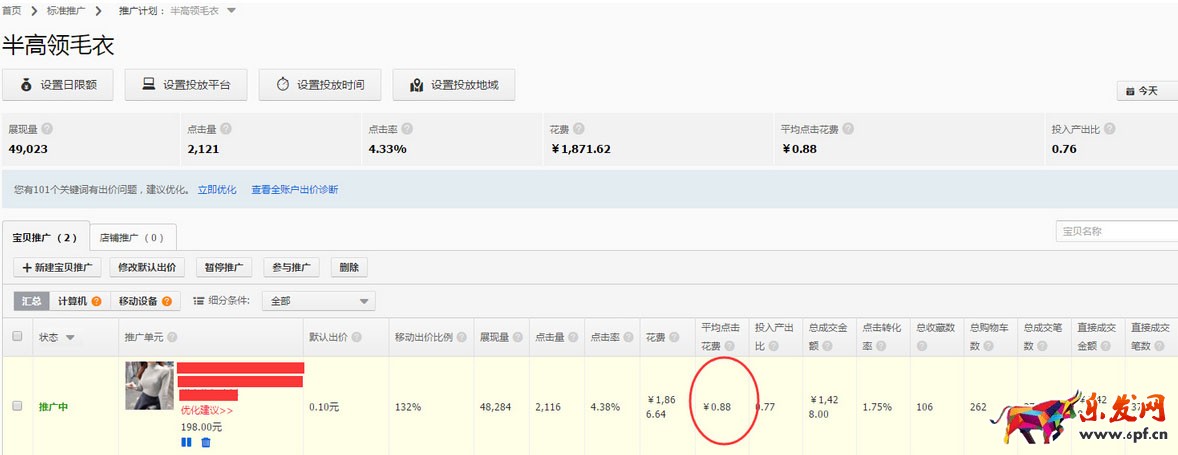This screenshot has width=1178, height=455.
Task: Tick the select-all checkbox in table header
Action: pyautogui.click(x=17, y=337)
